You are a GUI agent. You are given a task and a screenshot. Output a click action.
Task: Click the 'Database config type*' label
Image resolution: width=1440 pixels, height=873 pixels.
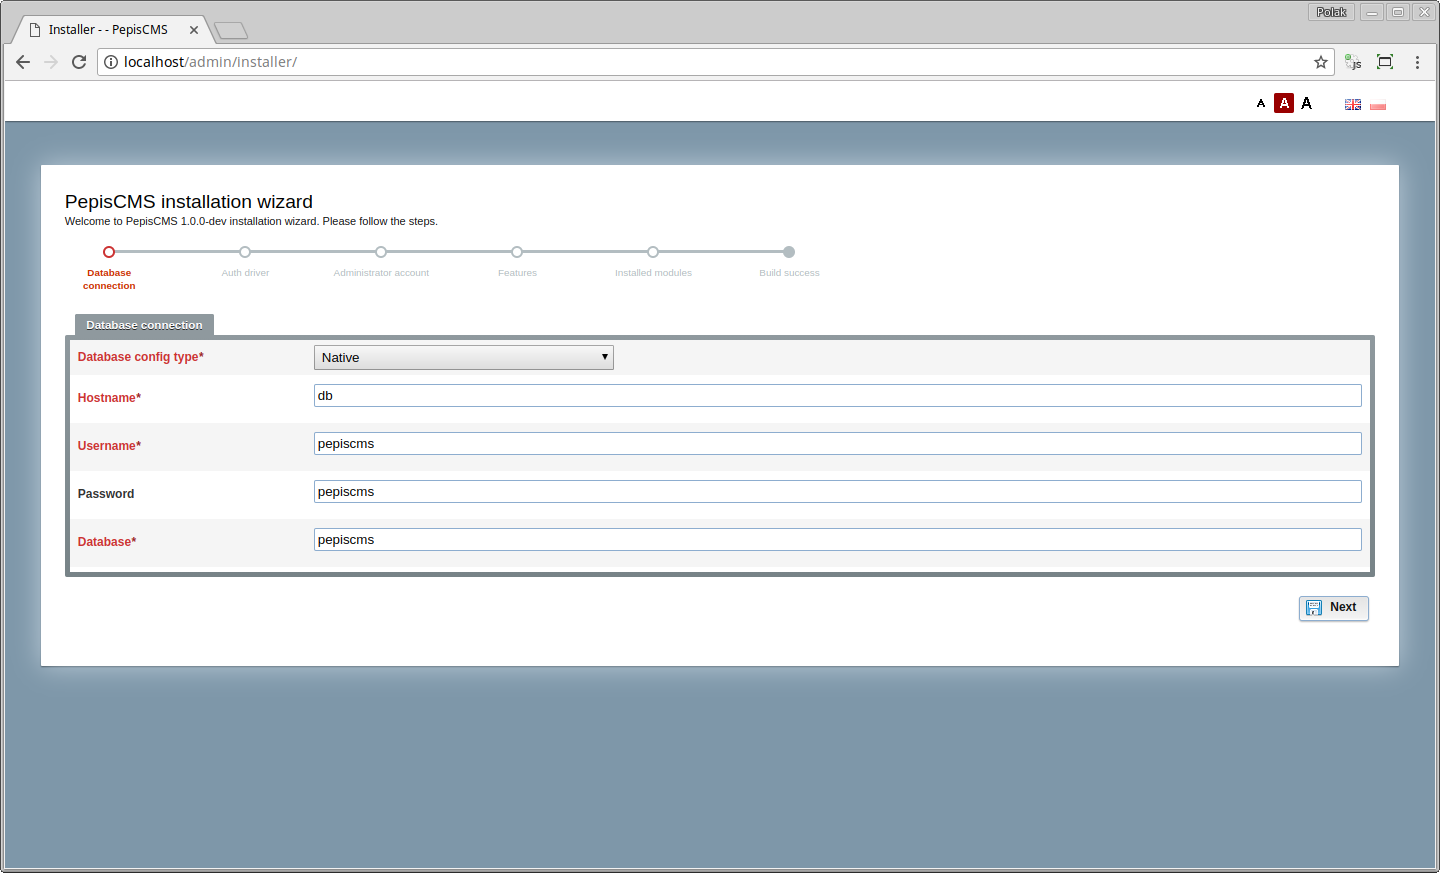[x=141, y=357]
